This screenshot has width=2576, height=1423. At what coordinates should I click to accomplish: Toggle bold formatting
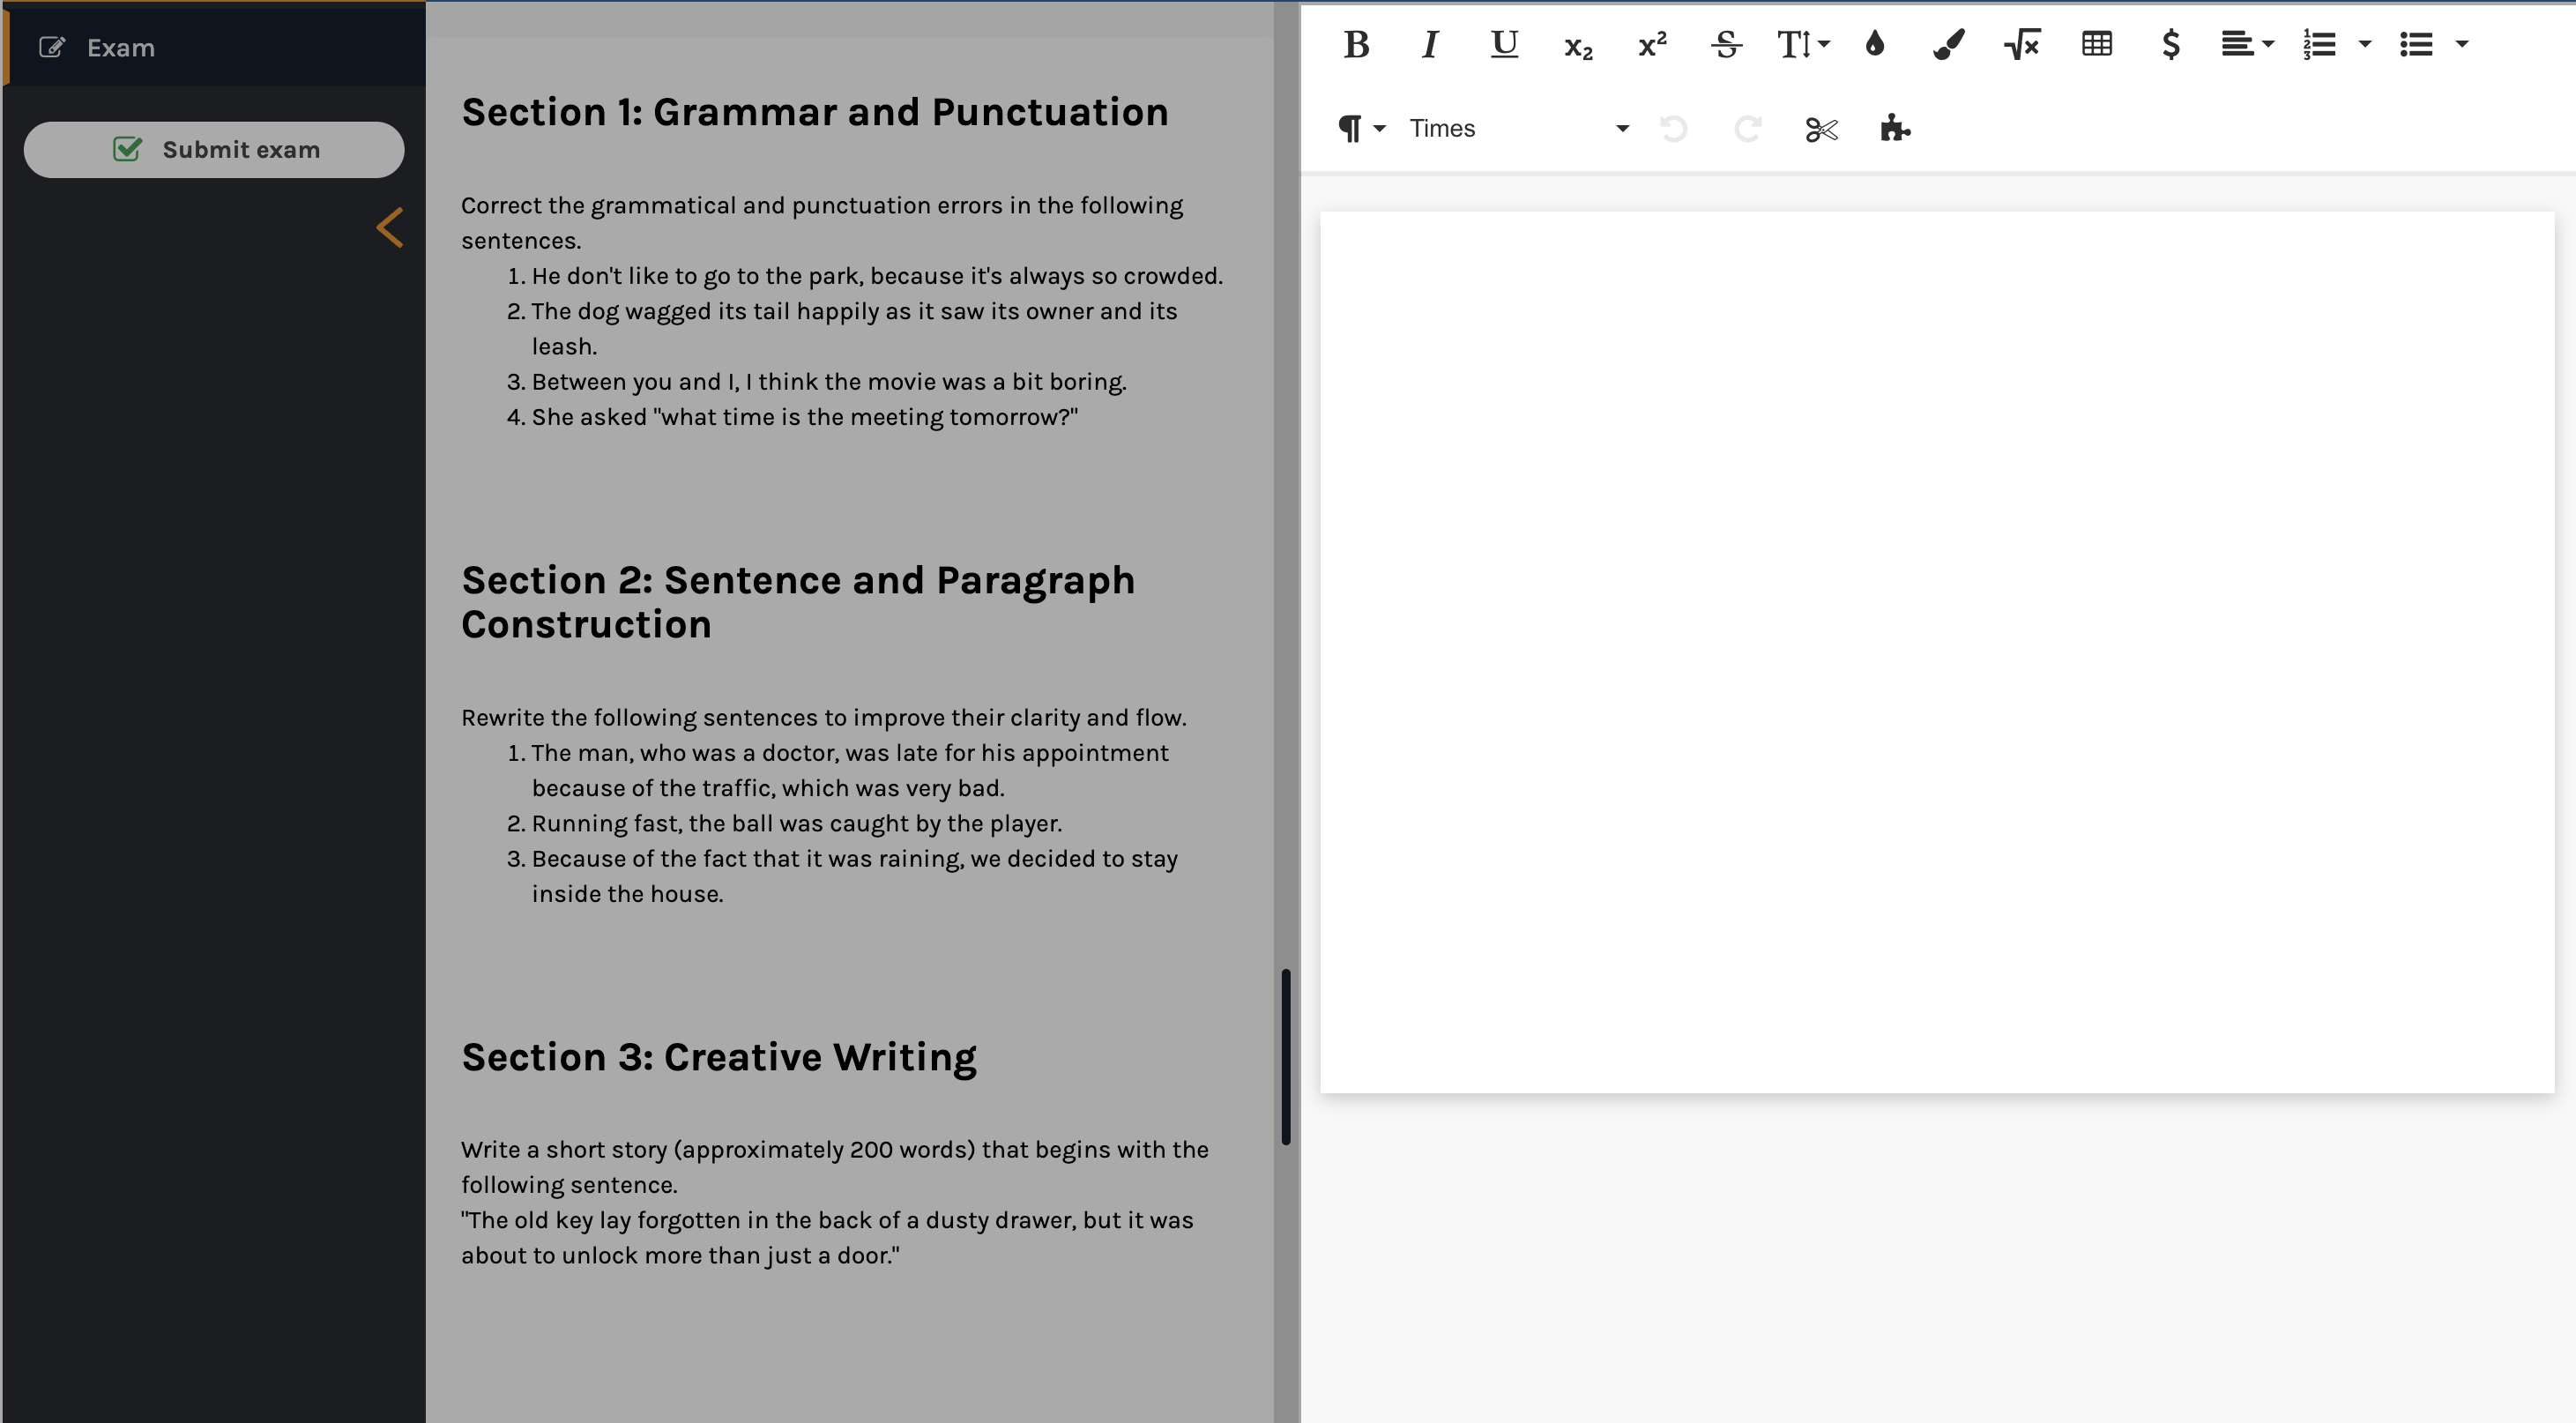tap(1356, 45)
